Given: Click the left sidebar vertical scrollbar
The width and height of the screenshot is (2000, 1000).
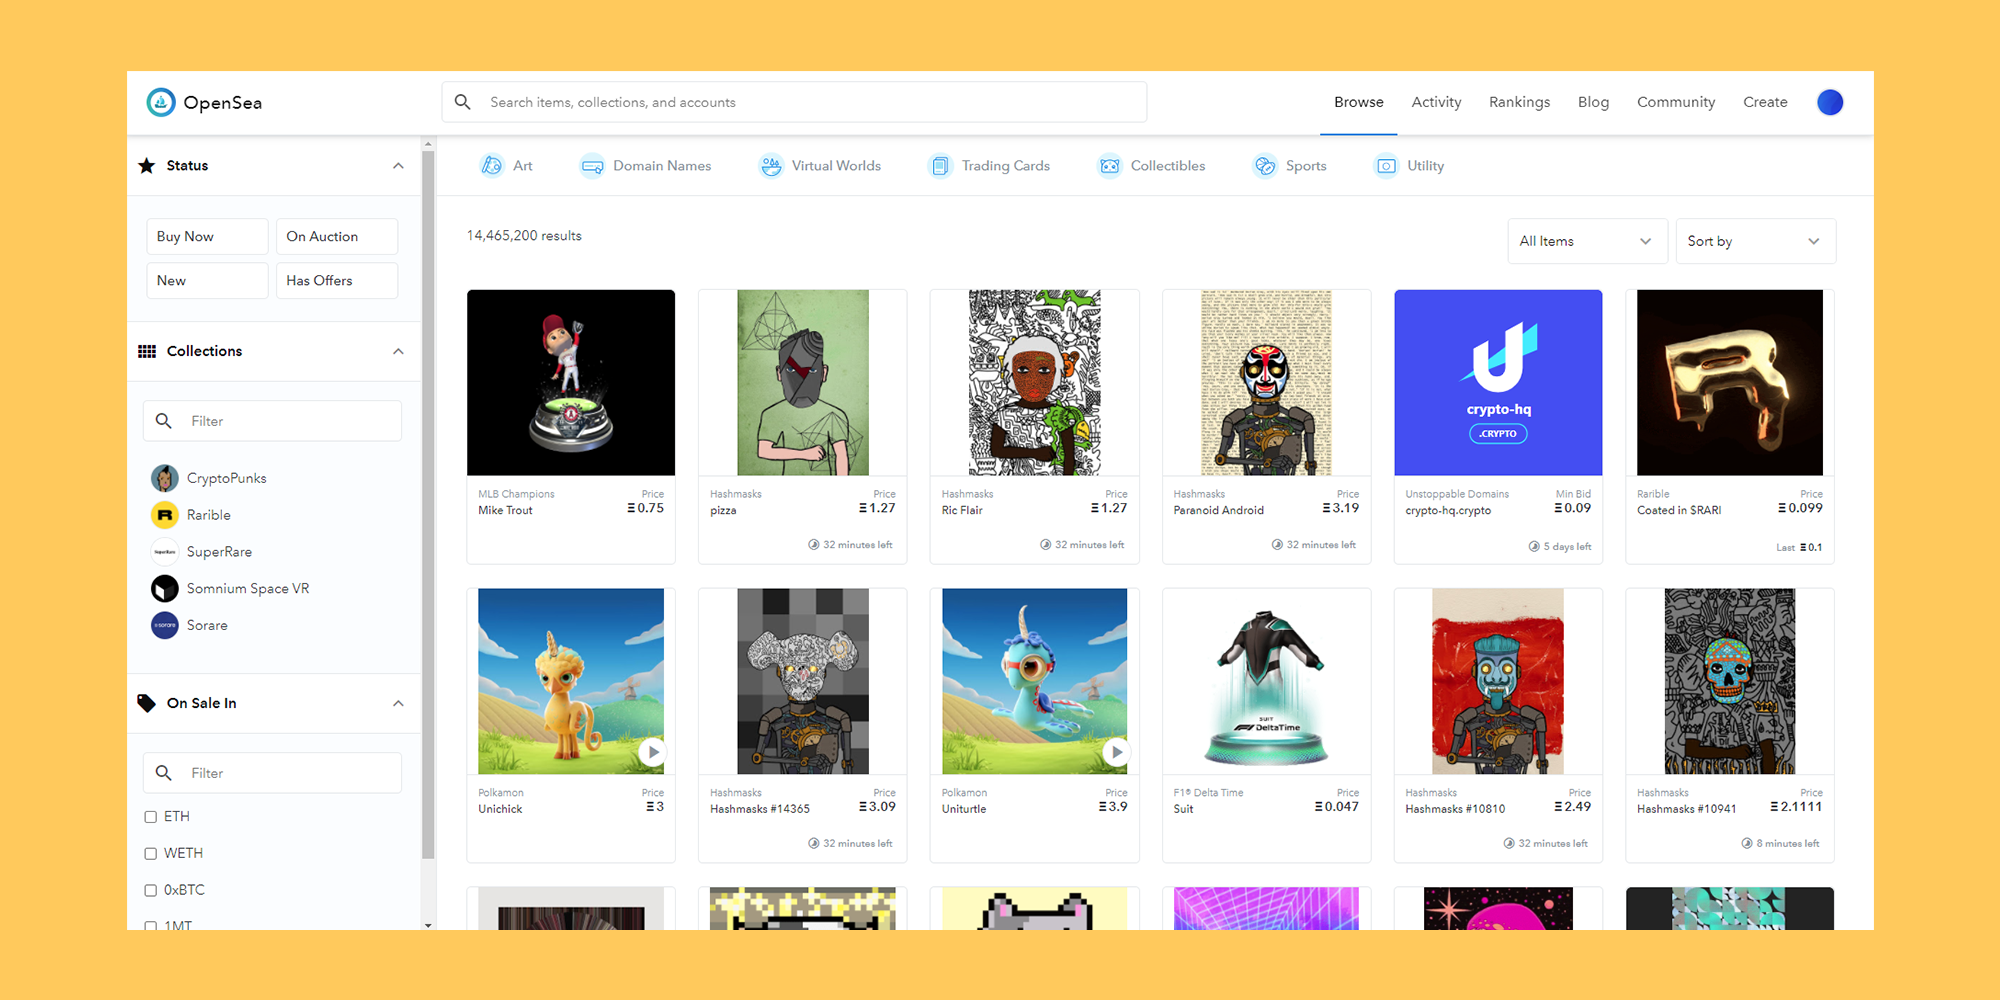Looking at the screenshot, I should point(428,505).
